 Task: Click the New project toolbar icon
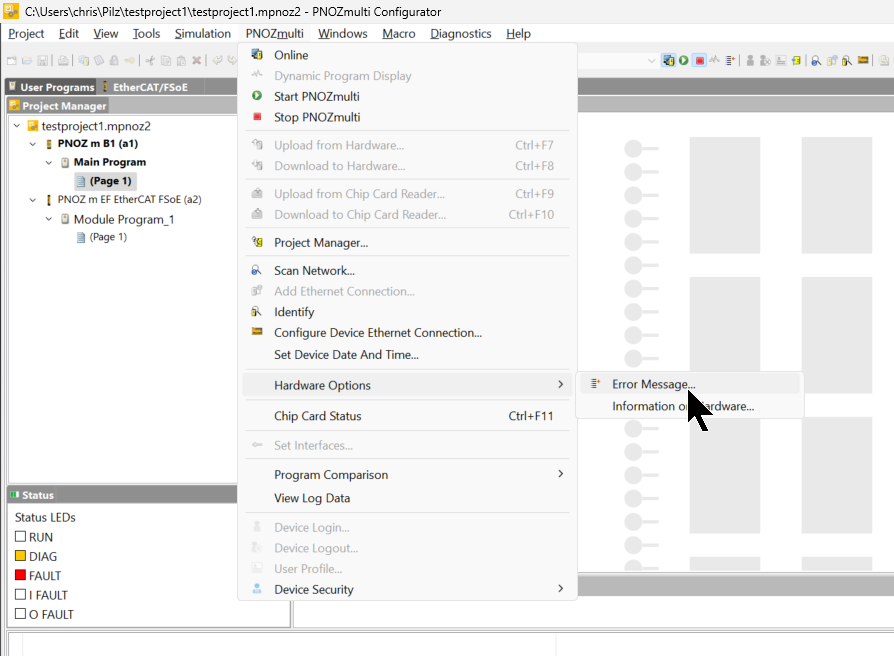11,60
